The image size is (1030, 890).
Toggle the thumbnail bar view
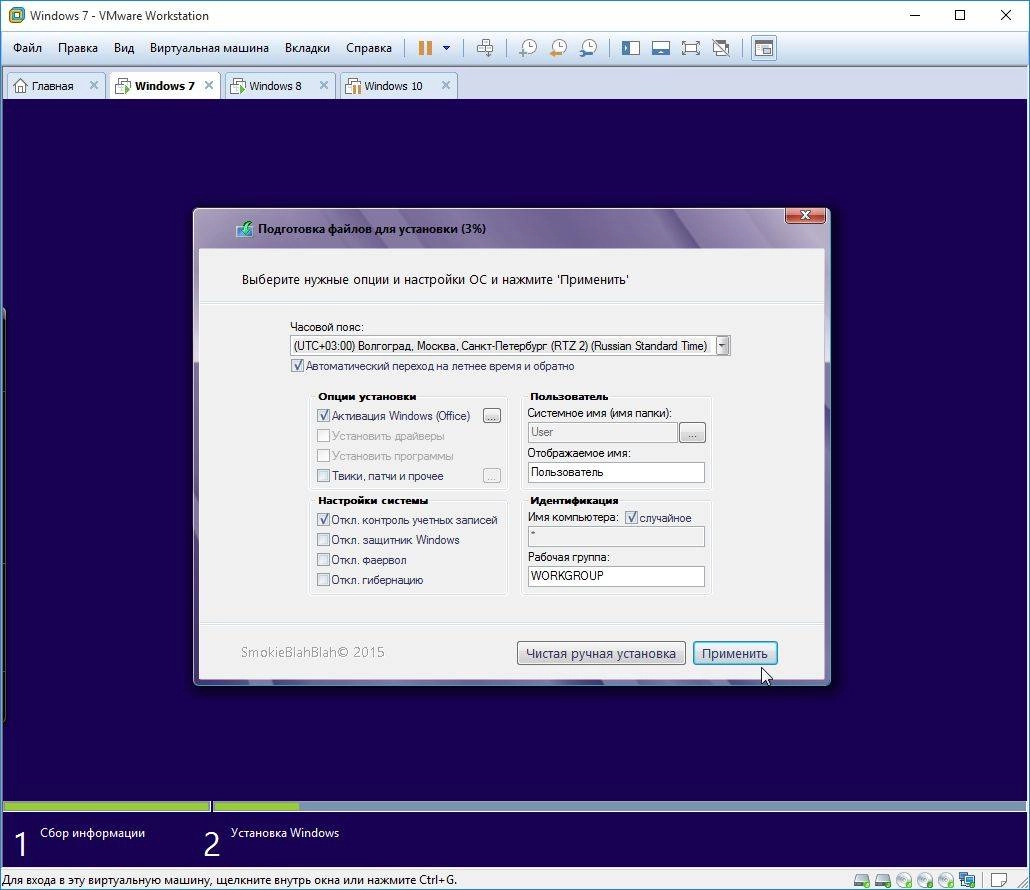[661, 48]
